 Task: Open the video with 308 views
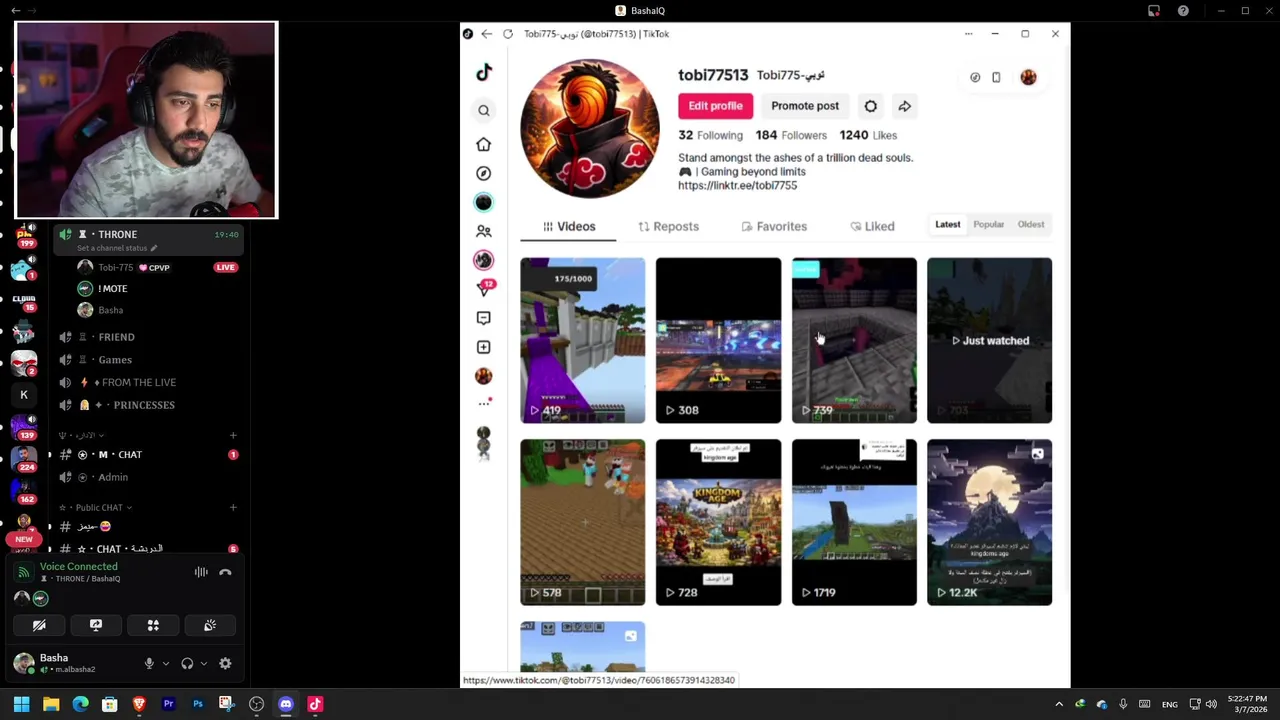[718, 340]
